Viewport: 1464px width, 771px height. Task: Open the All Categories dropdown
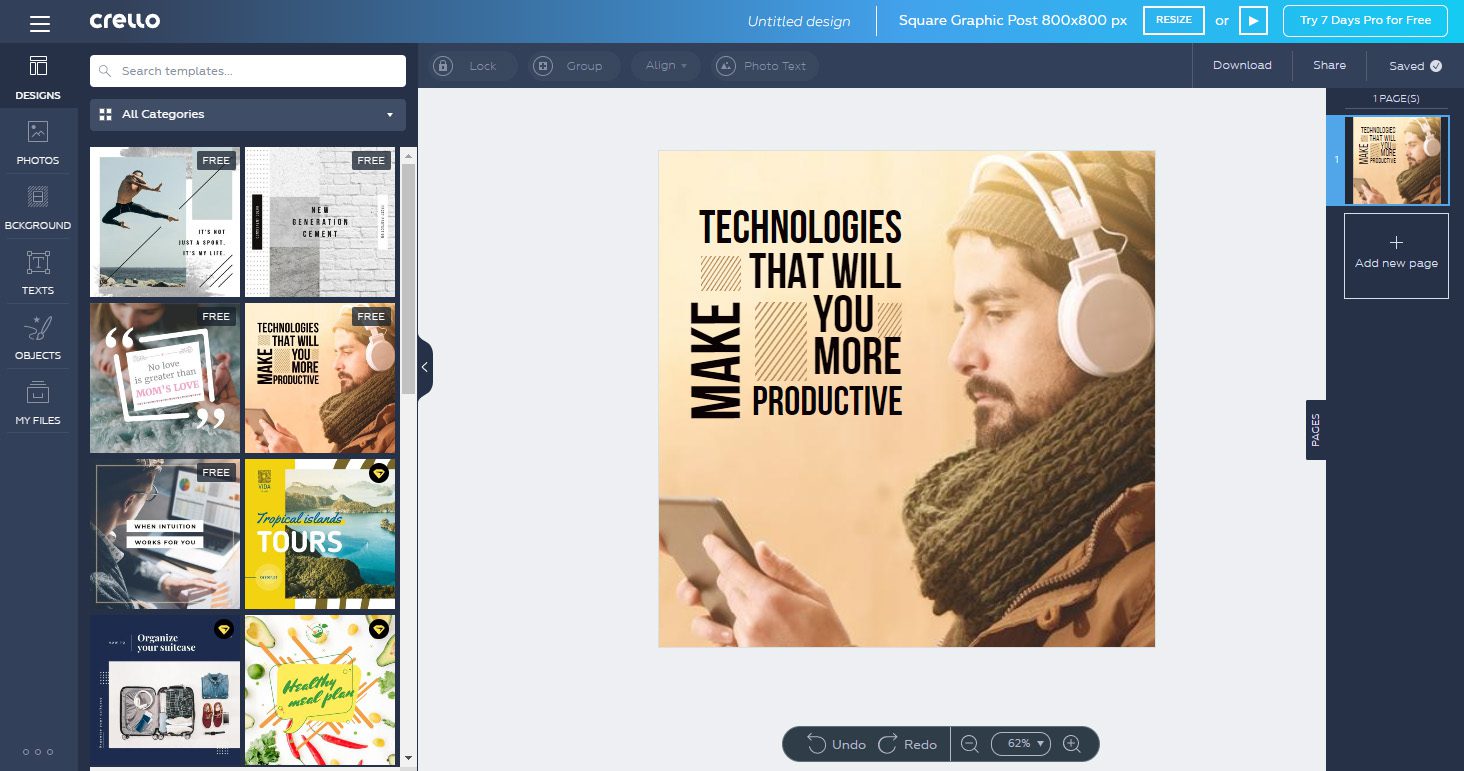[247, 114]
